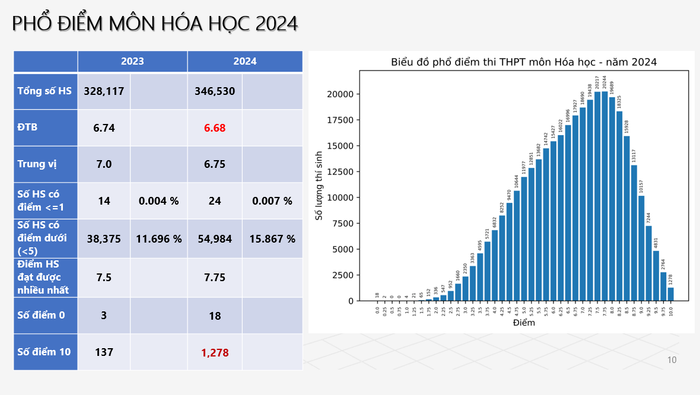Click the Điểm x-axis label
This screenshot has width=700, height=395.
tap(524, 323)
